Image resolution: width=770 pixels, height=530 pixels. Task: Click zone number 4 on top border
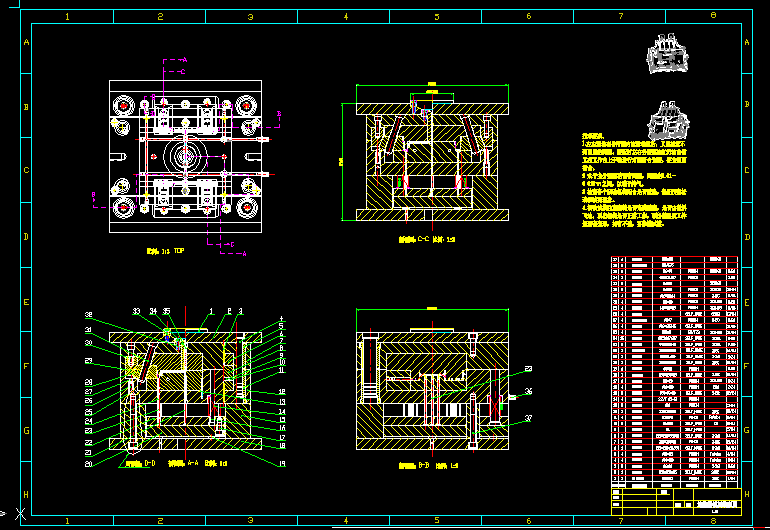point(346,17)
